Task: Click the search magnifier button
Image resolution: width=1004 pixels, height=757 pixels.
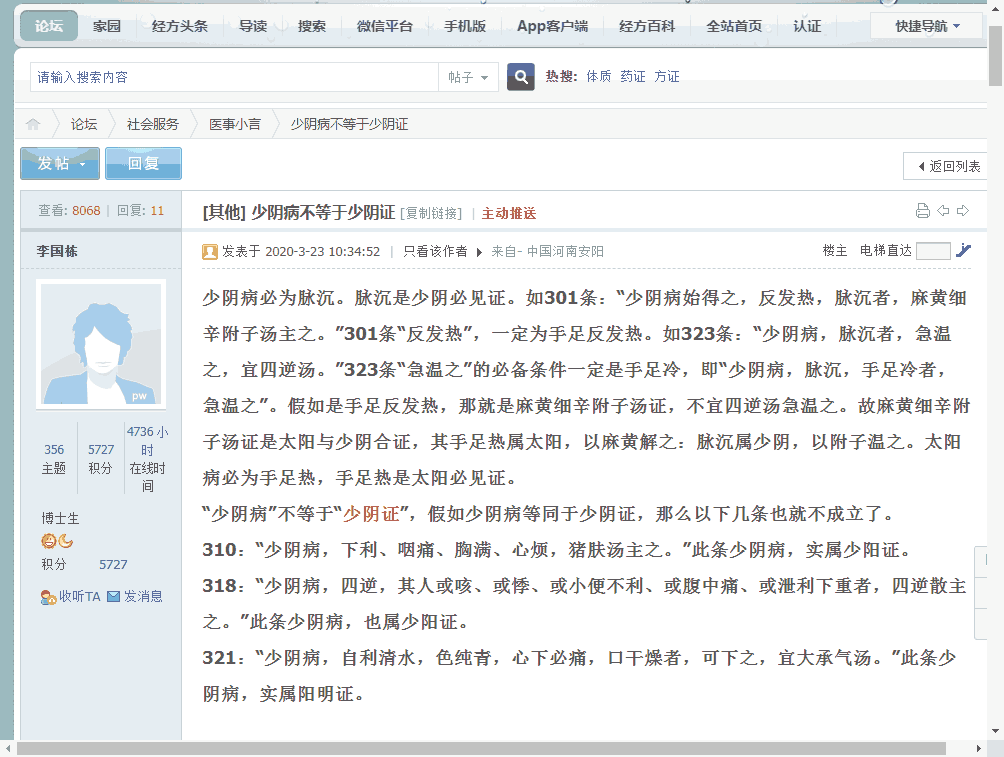Action: (520, 77)
